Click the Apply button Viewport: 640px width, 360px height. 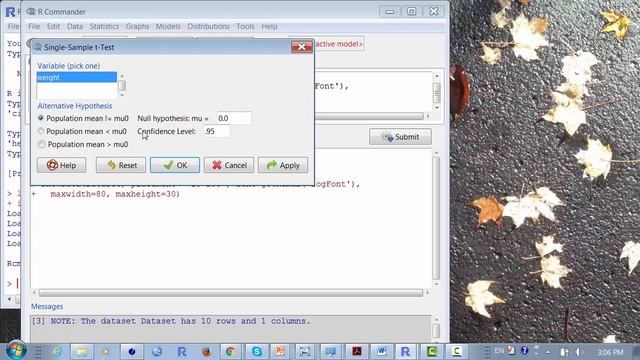(283, 165)
